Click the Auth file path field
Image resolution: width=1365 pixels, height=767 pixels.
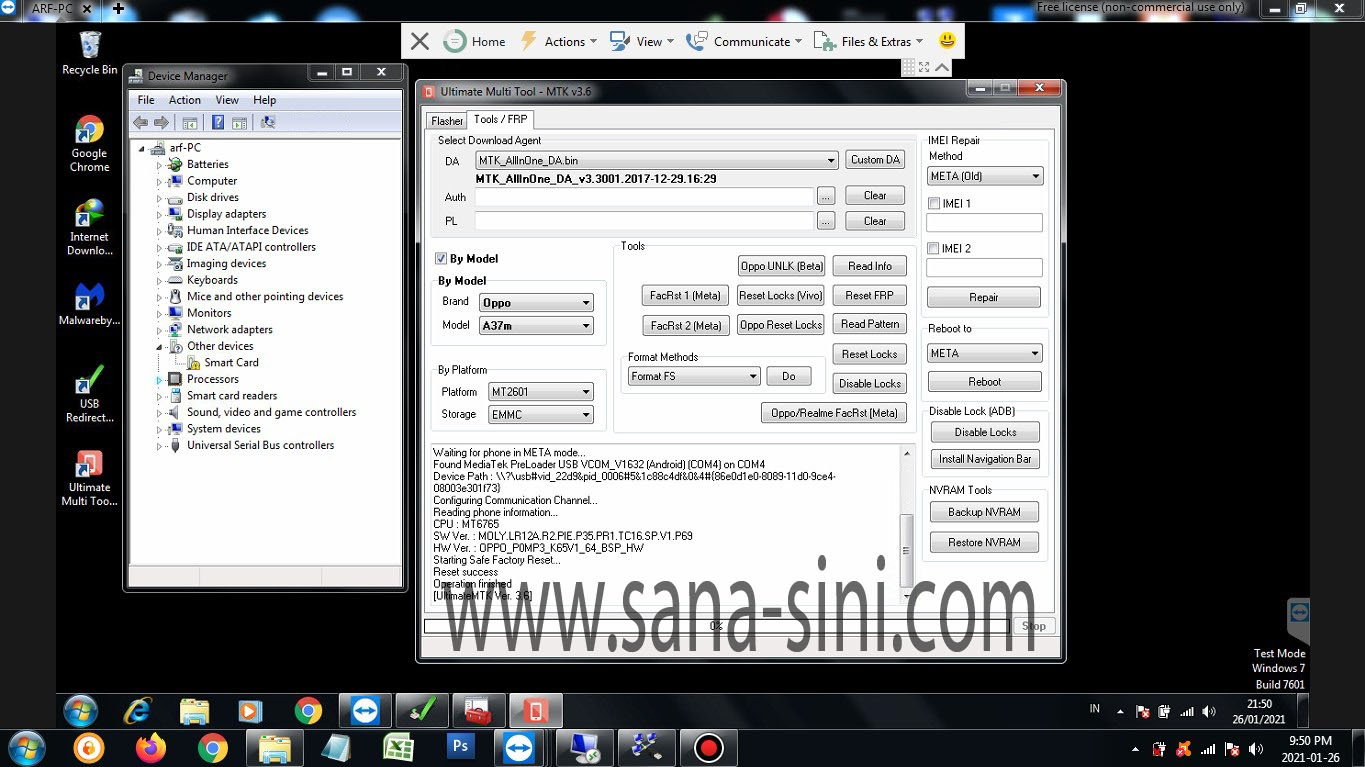644,196
